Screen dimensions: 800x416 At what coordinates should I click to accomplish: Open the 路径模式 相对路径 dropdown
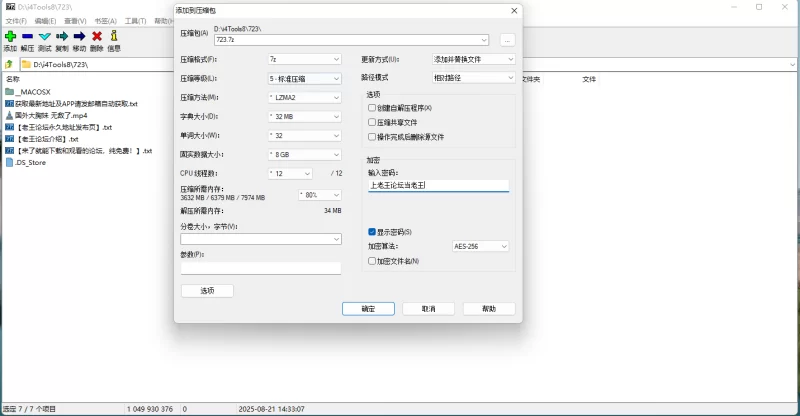coord(473,78)
